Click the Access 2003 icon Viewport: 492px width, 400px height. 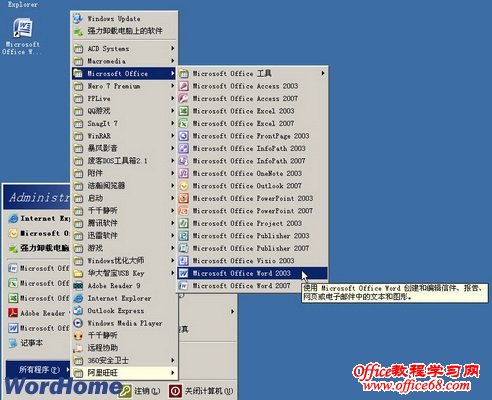pos(184,86)
